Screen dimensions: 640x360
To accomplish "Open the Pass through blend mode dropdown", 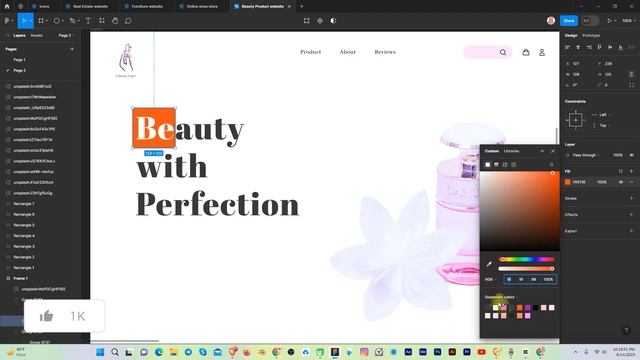I will click(587, 155).
